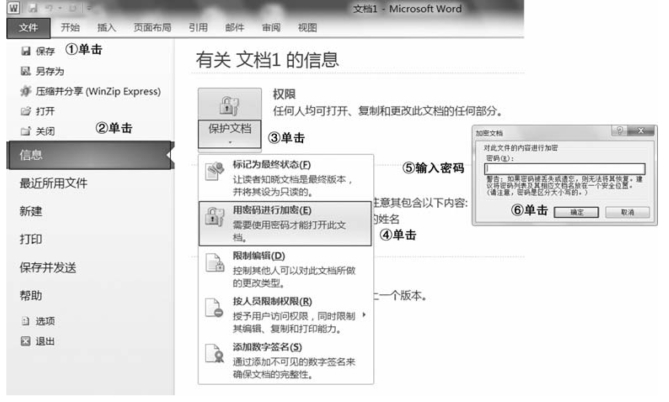This screenshot has width=669, height=402.
Task: Click the 密码 input field in dialog
Action: coord(564,169)
